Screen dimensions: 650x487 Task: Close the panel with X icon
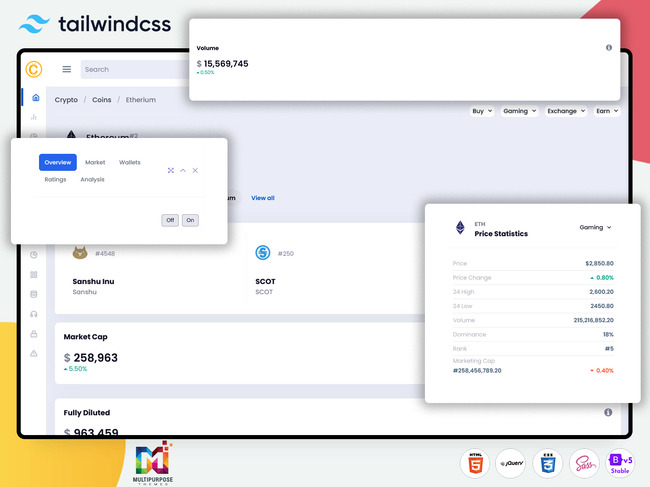click(x=195, y=170)
